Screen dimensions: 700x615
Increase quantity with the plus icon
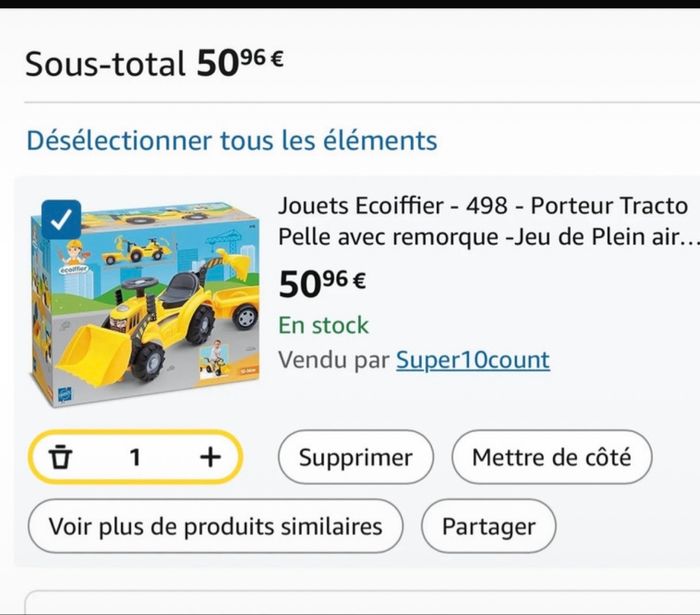click(209, 457)
